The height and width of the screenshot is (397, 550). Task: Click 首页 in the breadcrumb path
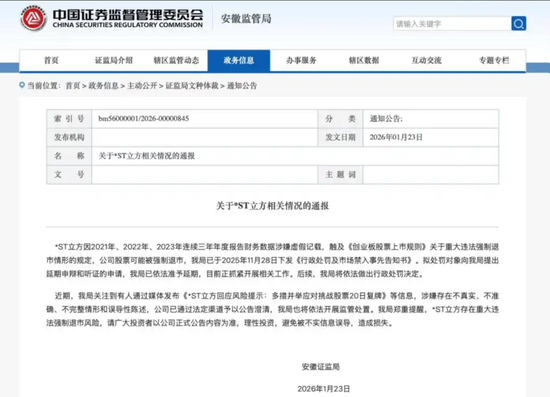[73, 86]
